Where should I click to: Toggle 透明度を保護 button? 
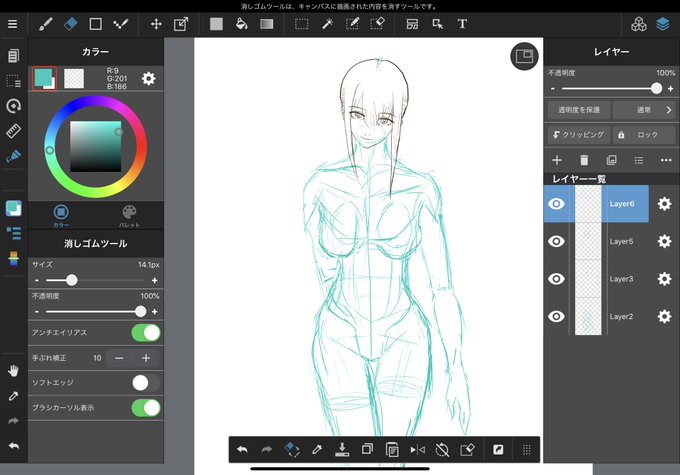pyautogui.click(x=579, y=110)
